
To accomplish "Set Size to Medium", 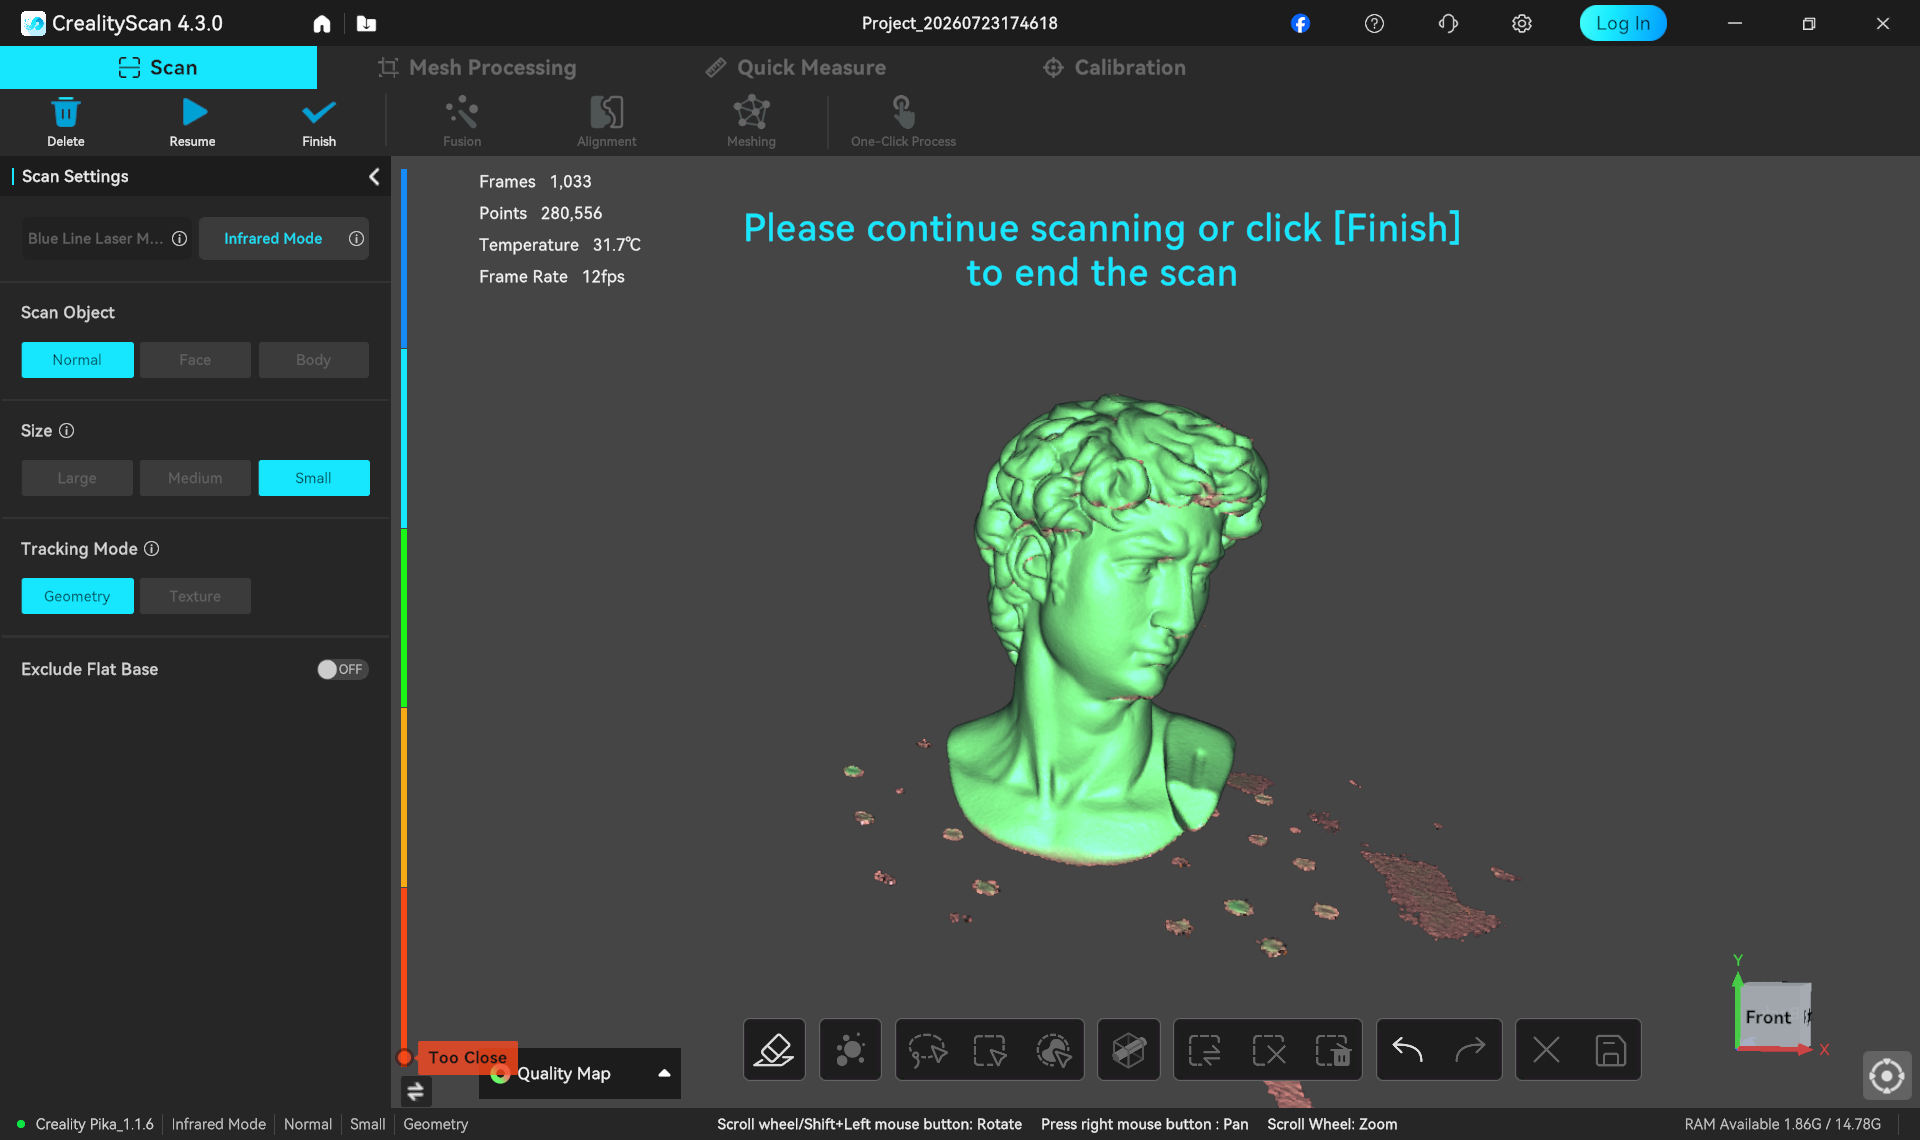I will (195, 478).
